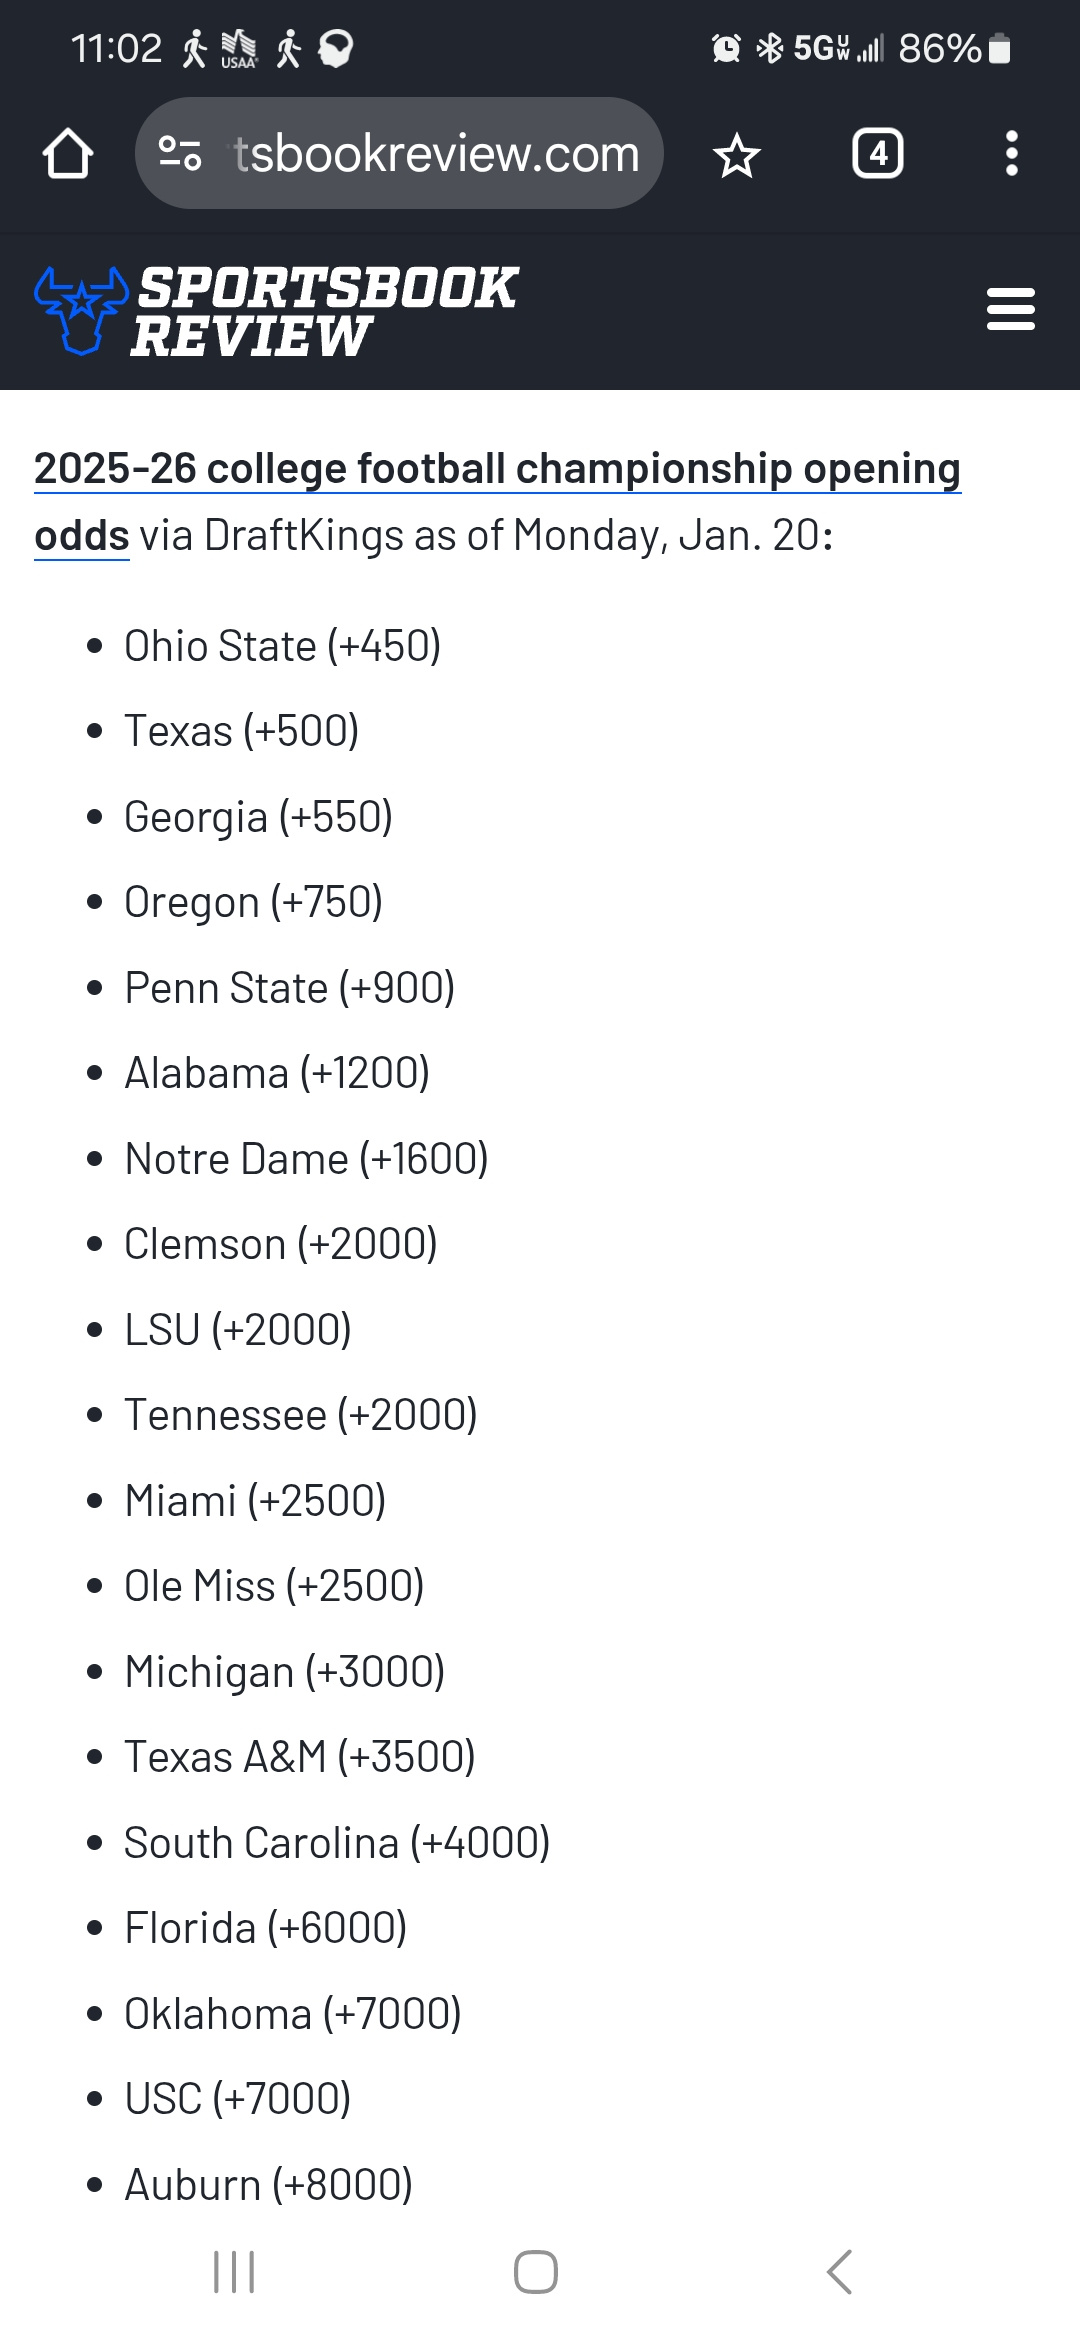Tap the address bar URL field
1080x2340 pixels.
(436, 154)
